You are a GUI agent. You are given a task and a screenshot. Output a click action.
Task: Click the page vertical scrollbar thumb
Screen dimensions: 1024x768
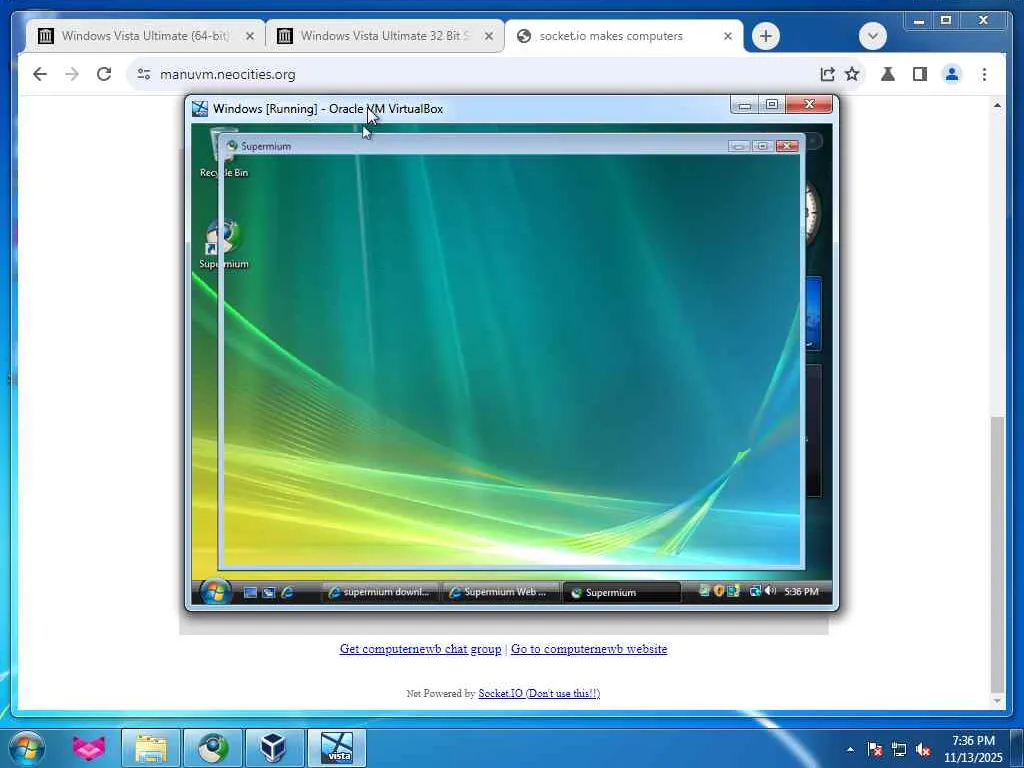click(997, 555)
